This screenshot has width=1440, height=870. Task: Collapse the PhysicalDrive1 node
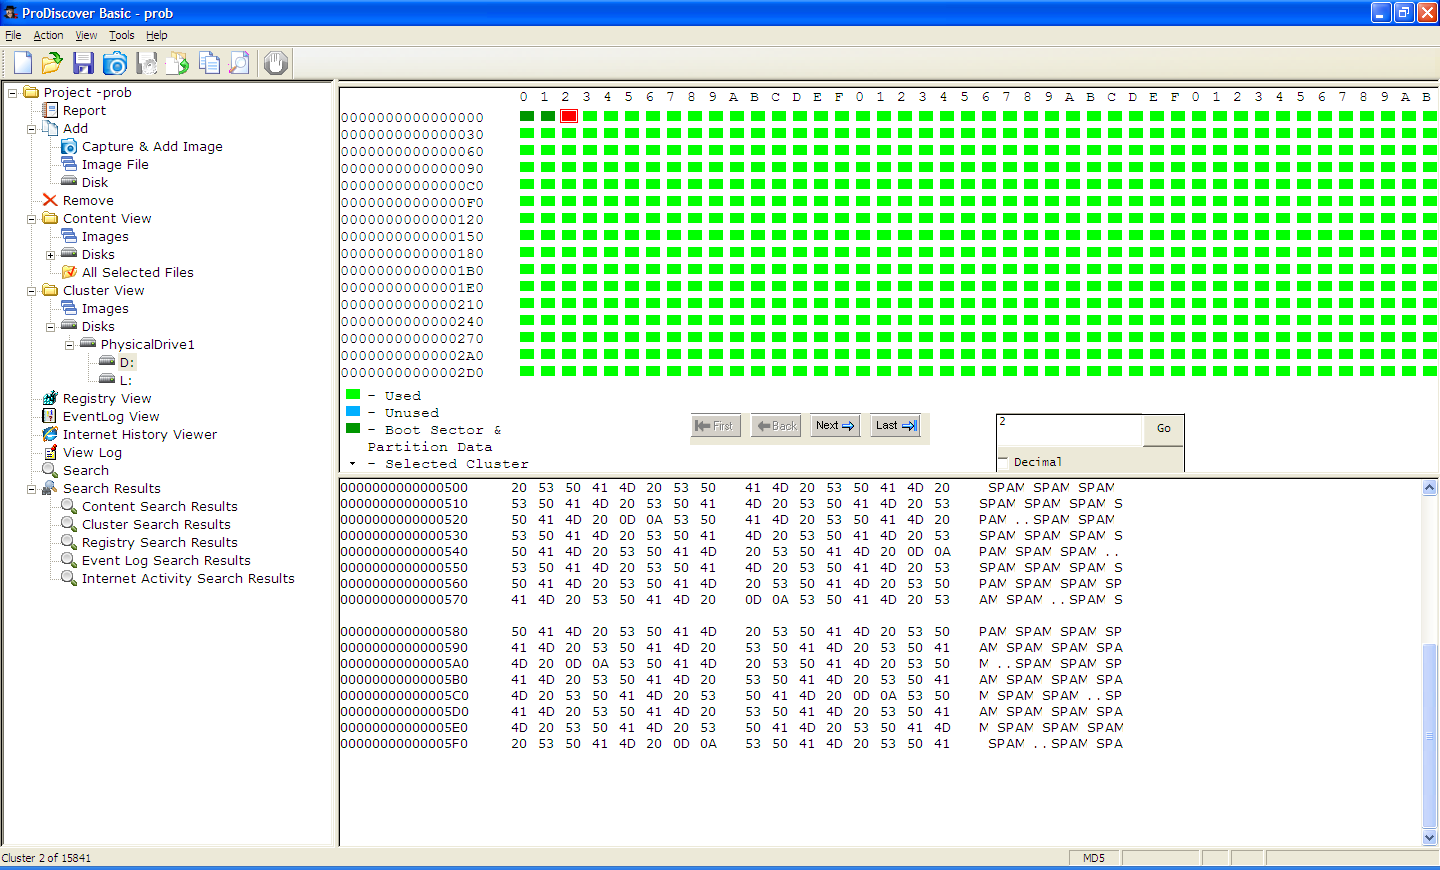(70, 345)
